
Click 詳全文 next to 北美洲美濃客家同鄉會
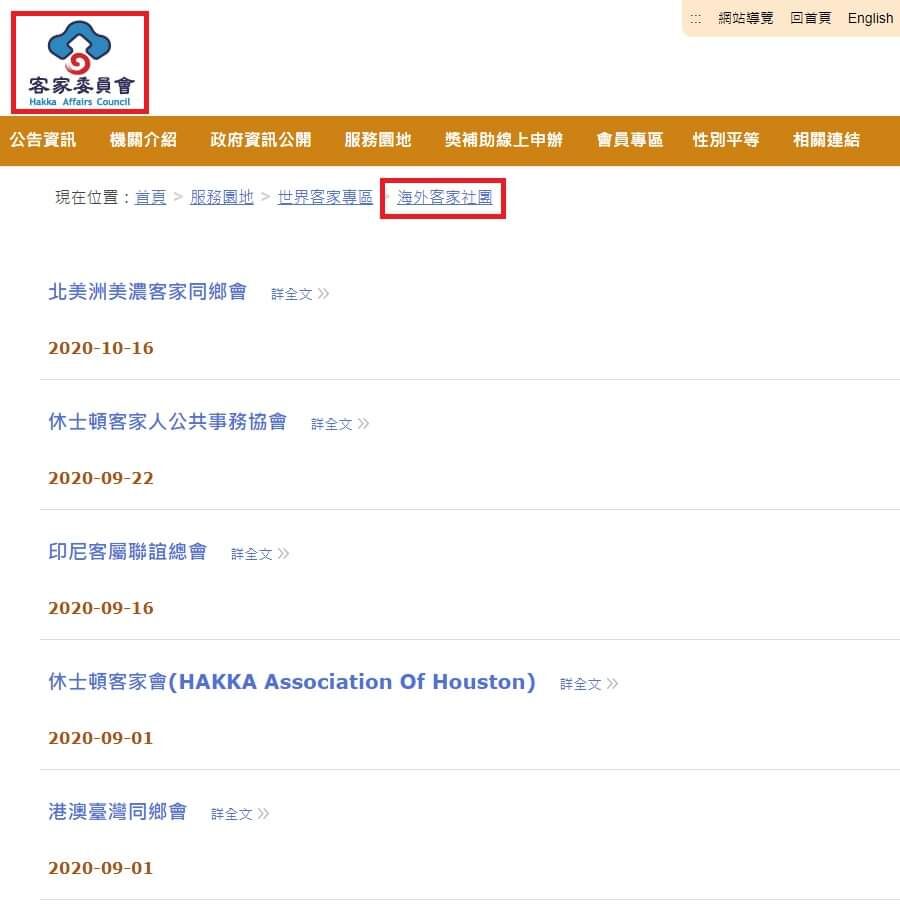pyautogui.click(x=300, y=294)
